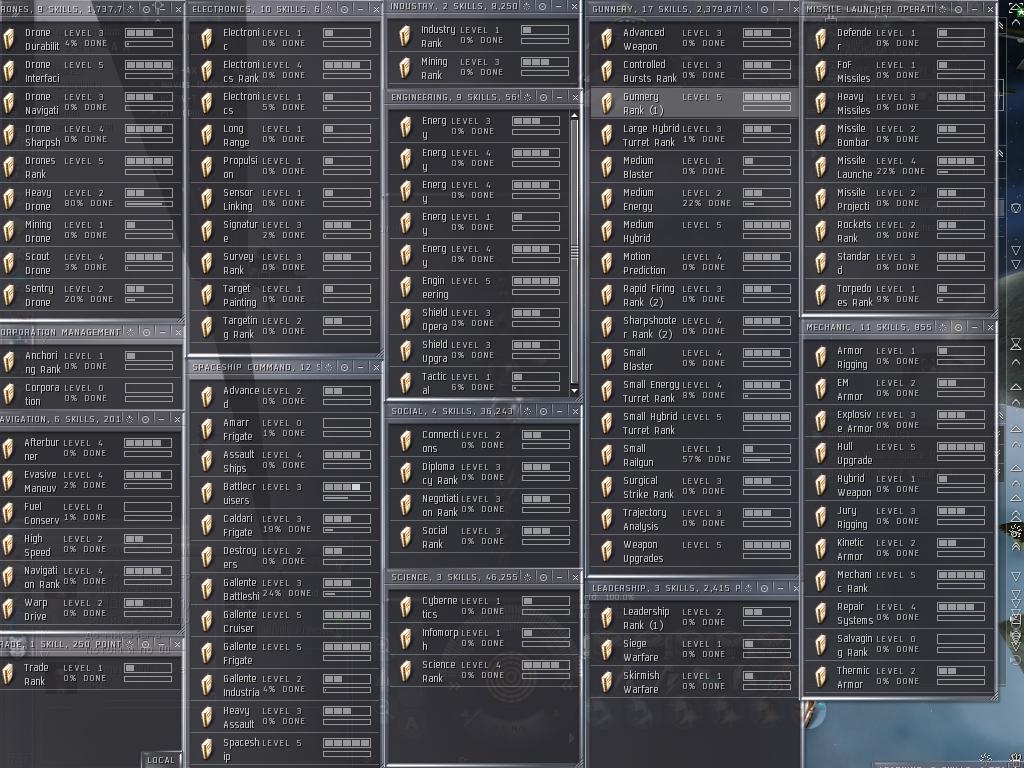
Task: Toggle the pin icon on the Leadership window
Action: pos(748,588)
